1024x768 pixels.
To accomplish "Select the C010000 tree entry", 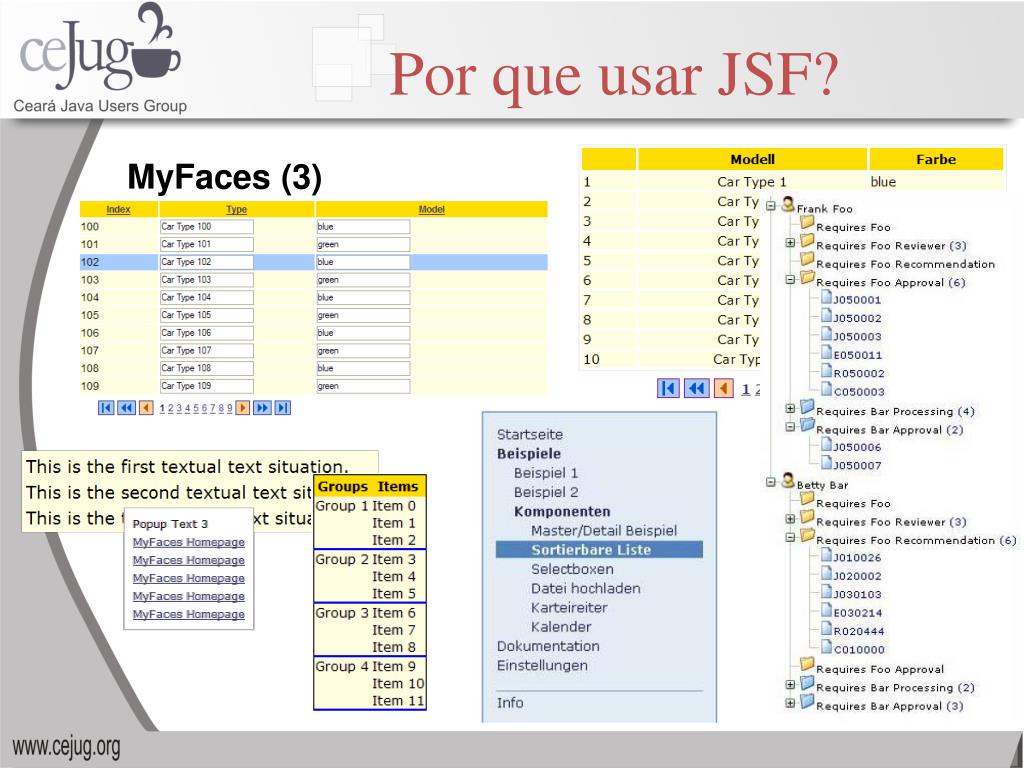I will click(859, 650).
